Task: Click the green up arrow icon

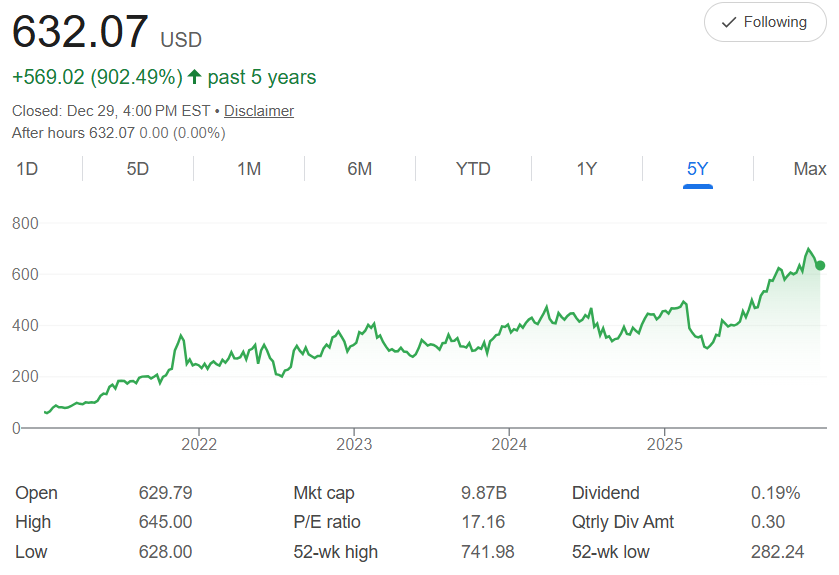Action: pyautogui.click(x=194, y=77)
